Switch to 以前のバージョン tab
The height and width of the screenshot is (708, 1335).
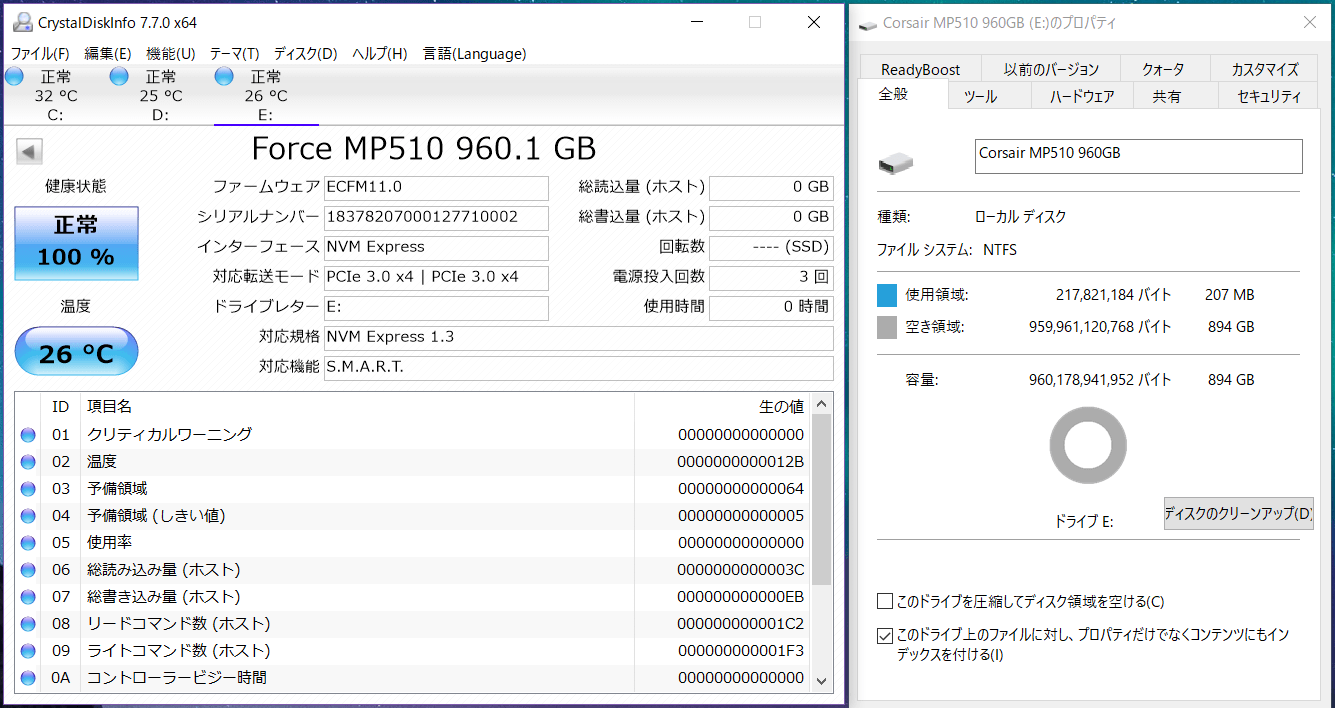[1052, 69]
